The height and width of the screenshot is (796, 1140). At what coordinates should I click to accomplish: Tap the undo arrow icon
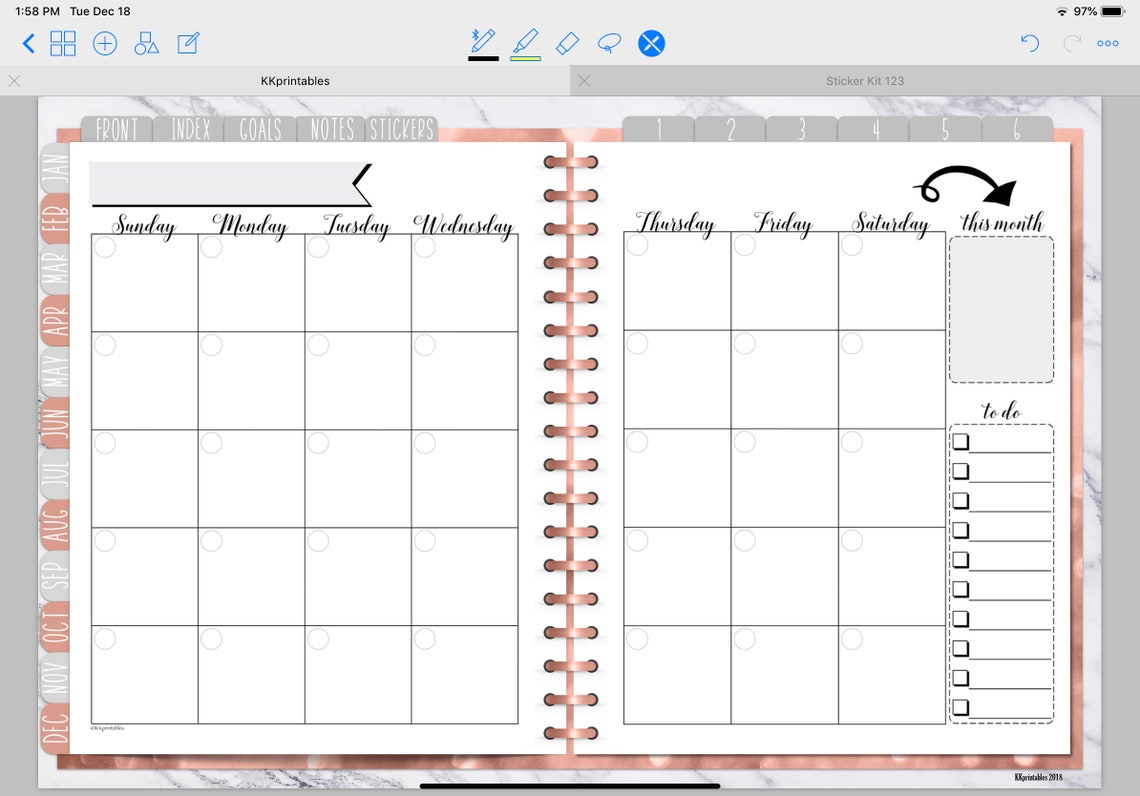tap(1029, 42)
